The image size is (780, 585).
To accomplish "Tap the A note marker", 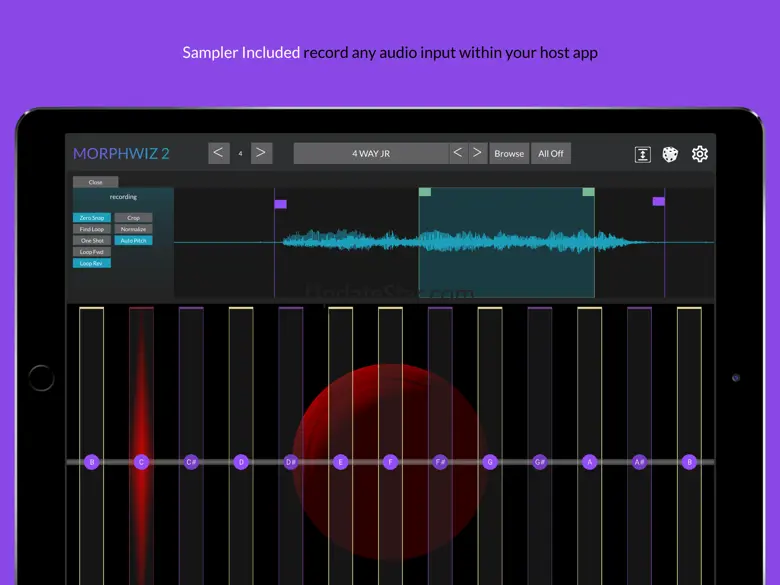I will (x=589, y=462).
